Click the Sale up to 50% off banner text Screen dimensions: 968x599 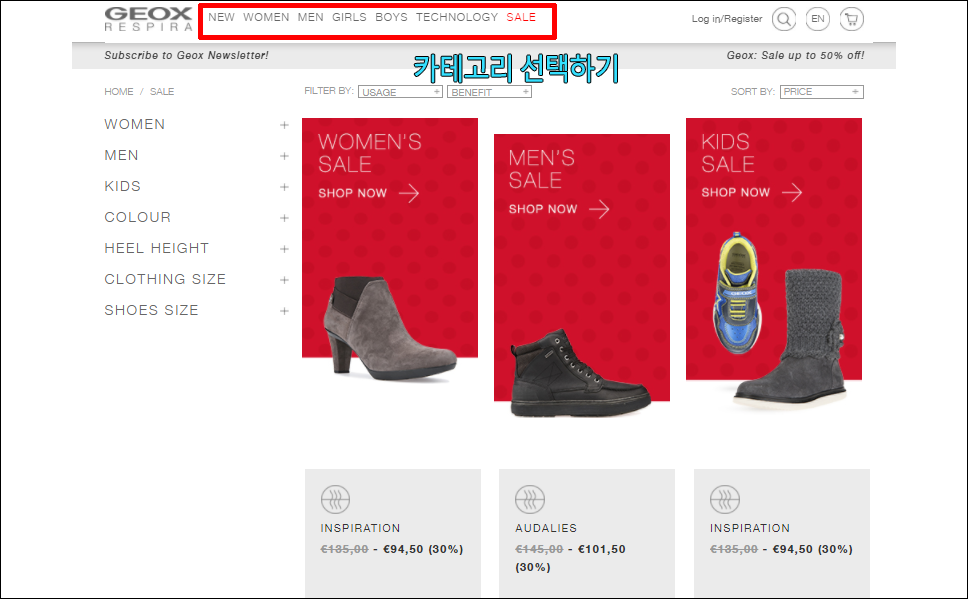click(x=795, y=56)
